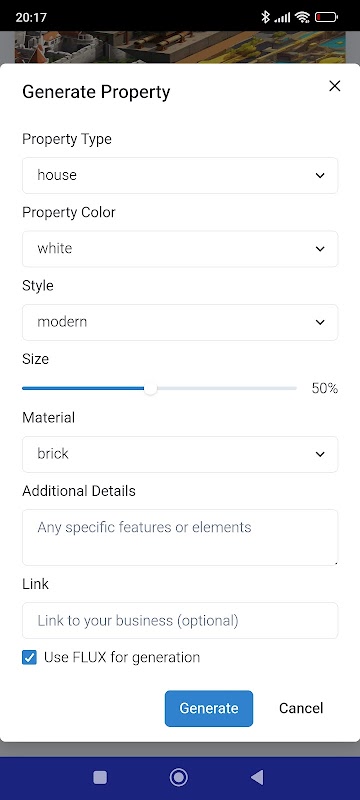The image size is (360, 800).
Task: Tap the background map image above dialog
Action: tap(180, 47)
